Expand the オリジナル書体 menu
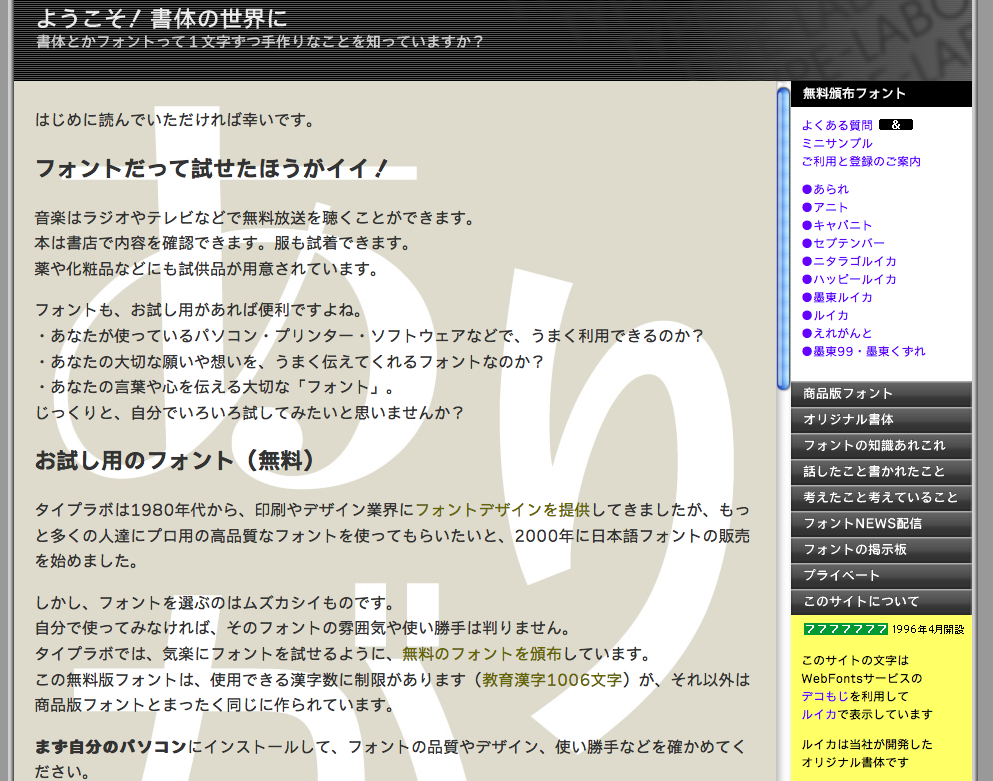The height and width of the screenshot is (781, 993). (881, 420)
